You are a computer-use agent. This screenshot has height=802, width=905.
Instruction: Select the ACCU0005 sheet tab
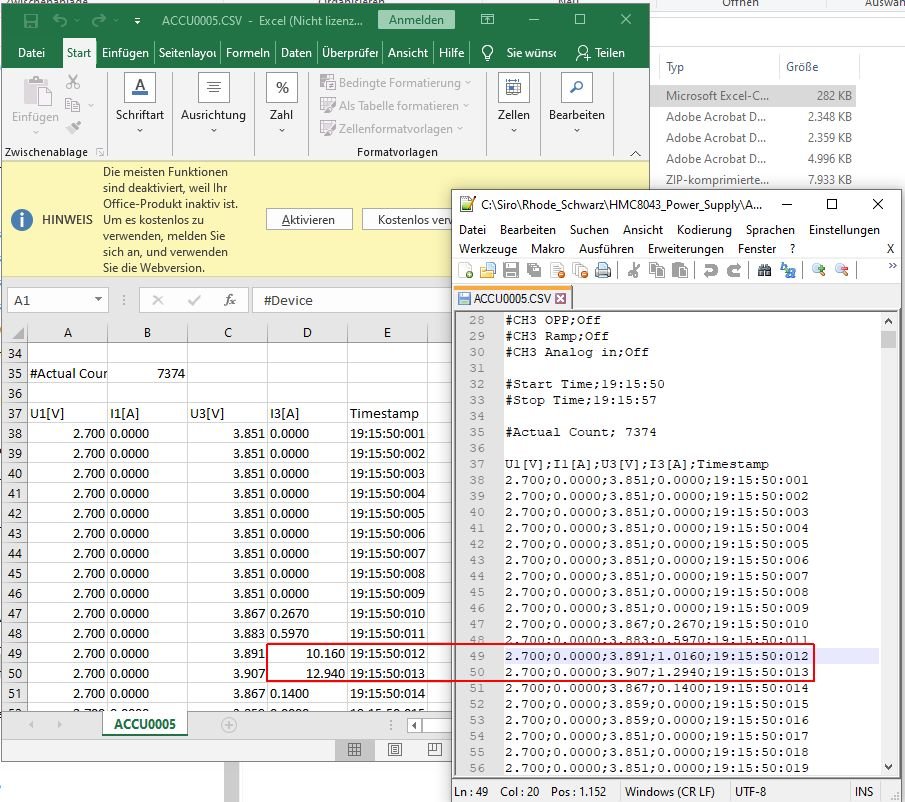[145, 725]
